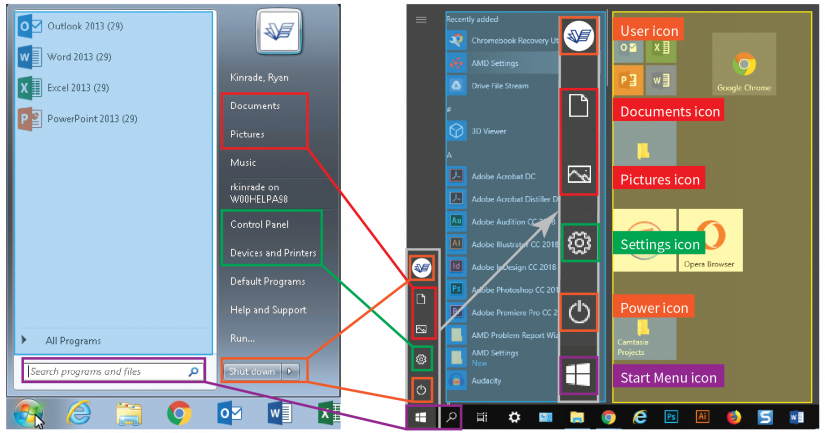825x433 pixels.
Task: Open Adobe Acrobat Distiller
Action: pos(502,199)
